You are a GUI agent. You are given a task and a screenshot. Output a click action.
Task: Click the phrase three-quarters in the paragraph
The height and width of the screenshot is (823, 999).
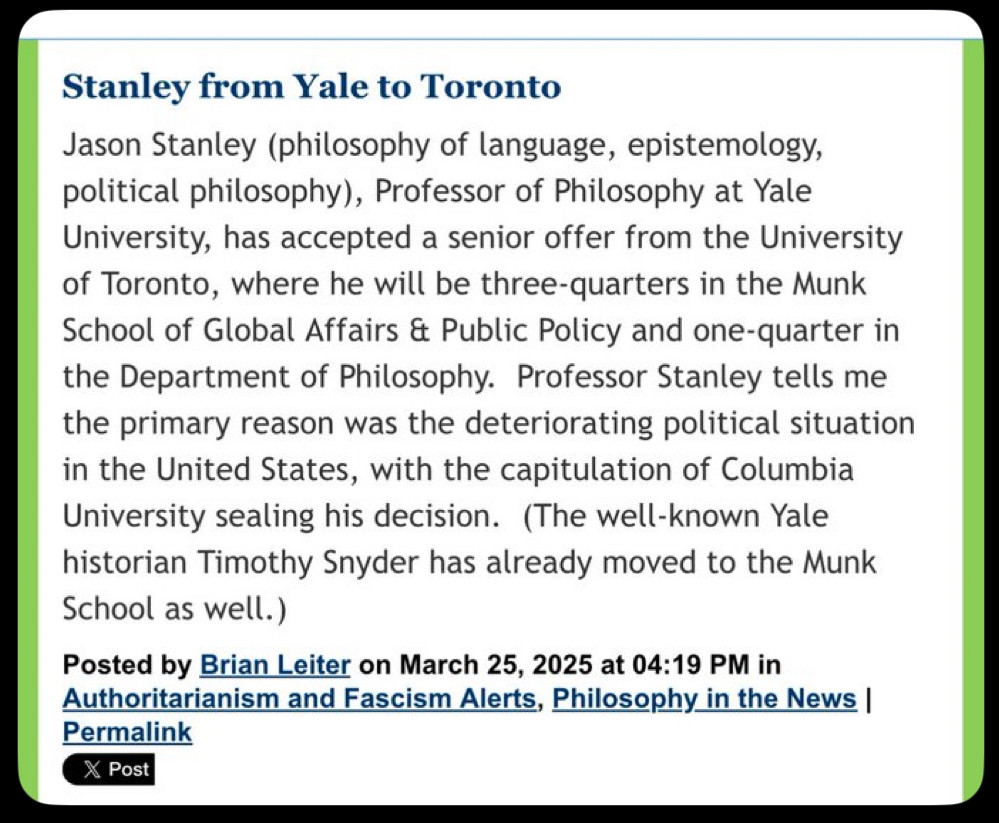tap(585, 284)
